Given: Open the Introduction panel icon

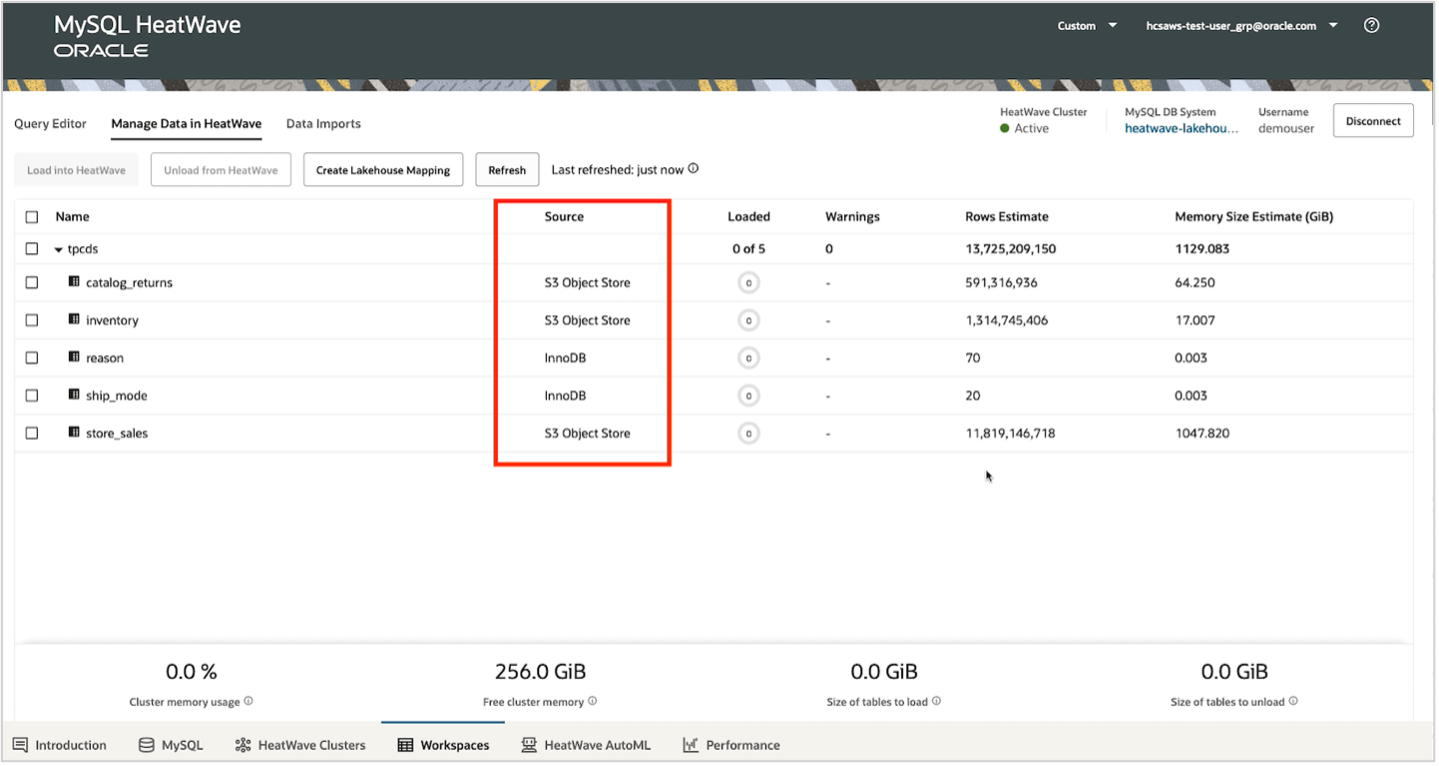Looking at the screenshot, I should (20, 744).
